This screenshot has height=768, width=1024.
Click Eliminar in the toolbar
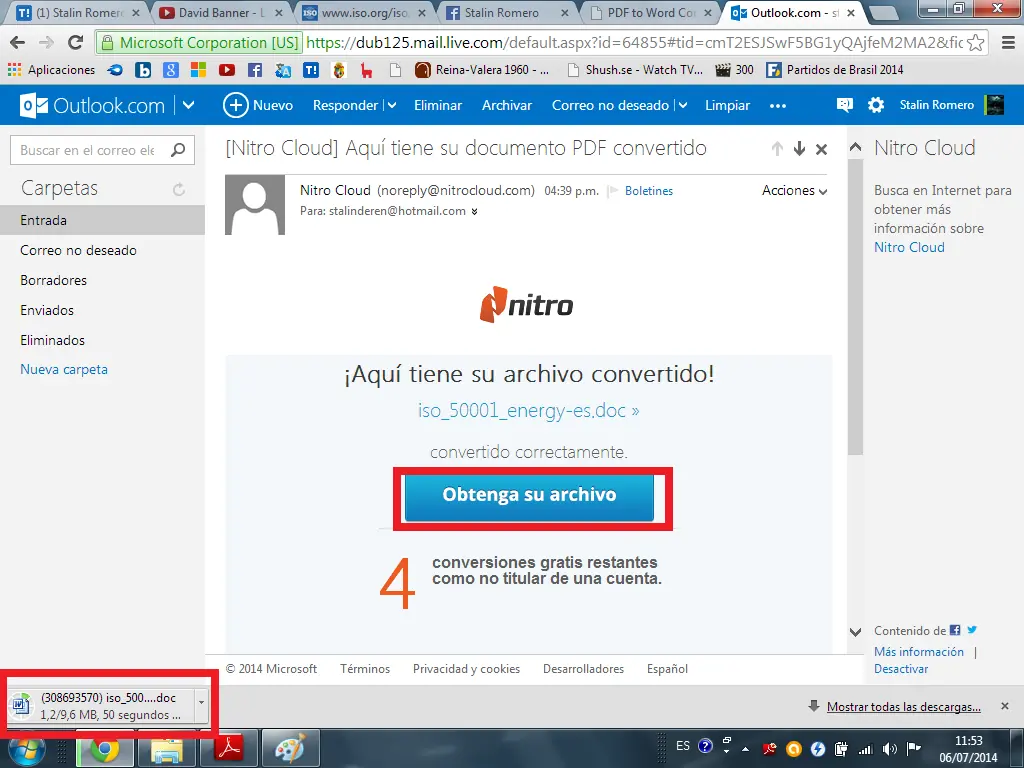click(x=438, y=105)
